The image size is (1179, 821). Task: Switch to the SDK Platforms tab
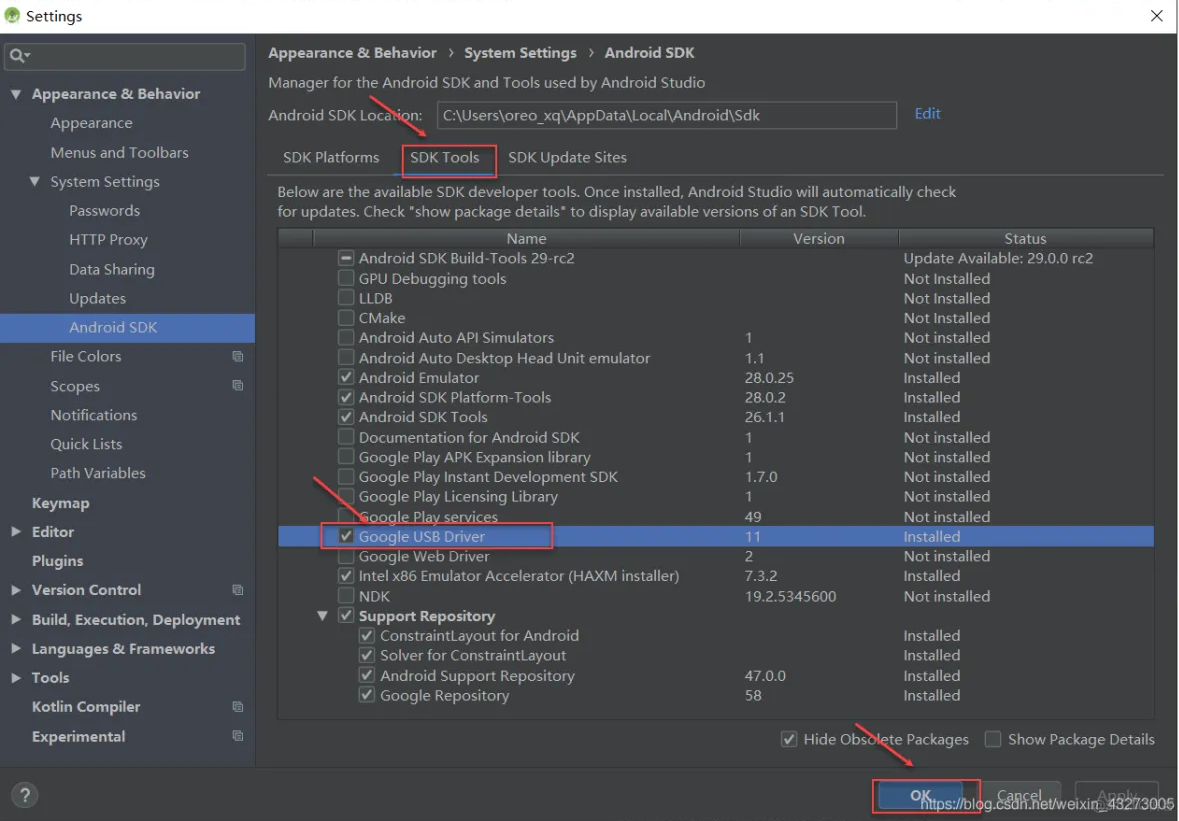[331, 158]
